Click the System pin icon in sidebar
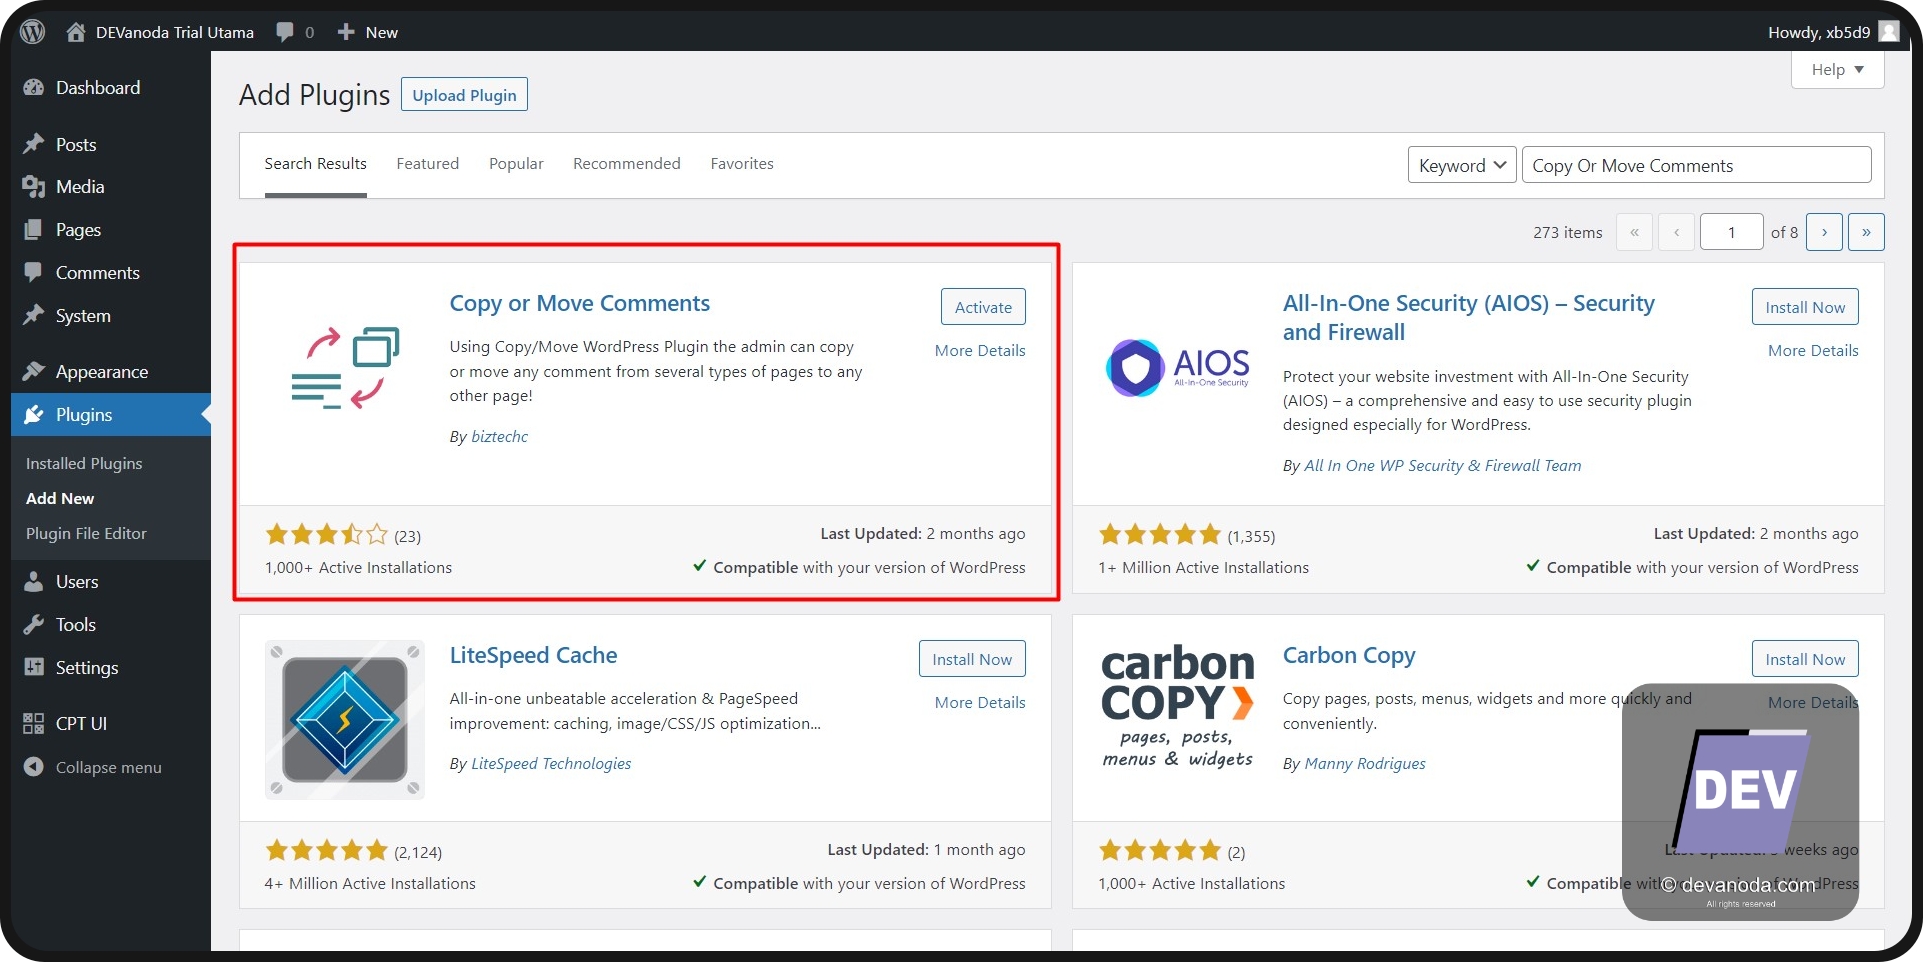Image resolution: width=1923 pixels, height=962 pixels. (x=34, y=315)
